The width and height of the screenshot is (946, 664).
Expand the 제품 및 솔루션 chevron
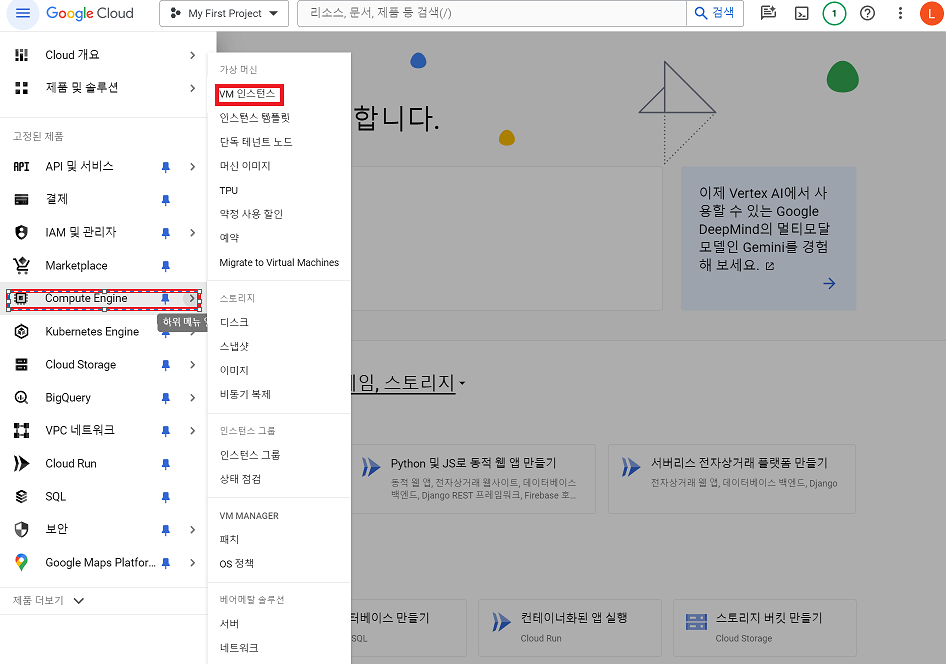click(192, 88)
